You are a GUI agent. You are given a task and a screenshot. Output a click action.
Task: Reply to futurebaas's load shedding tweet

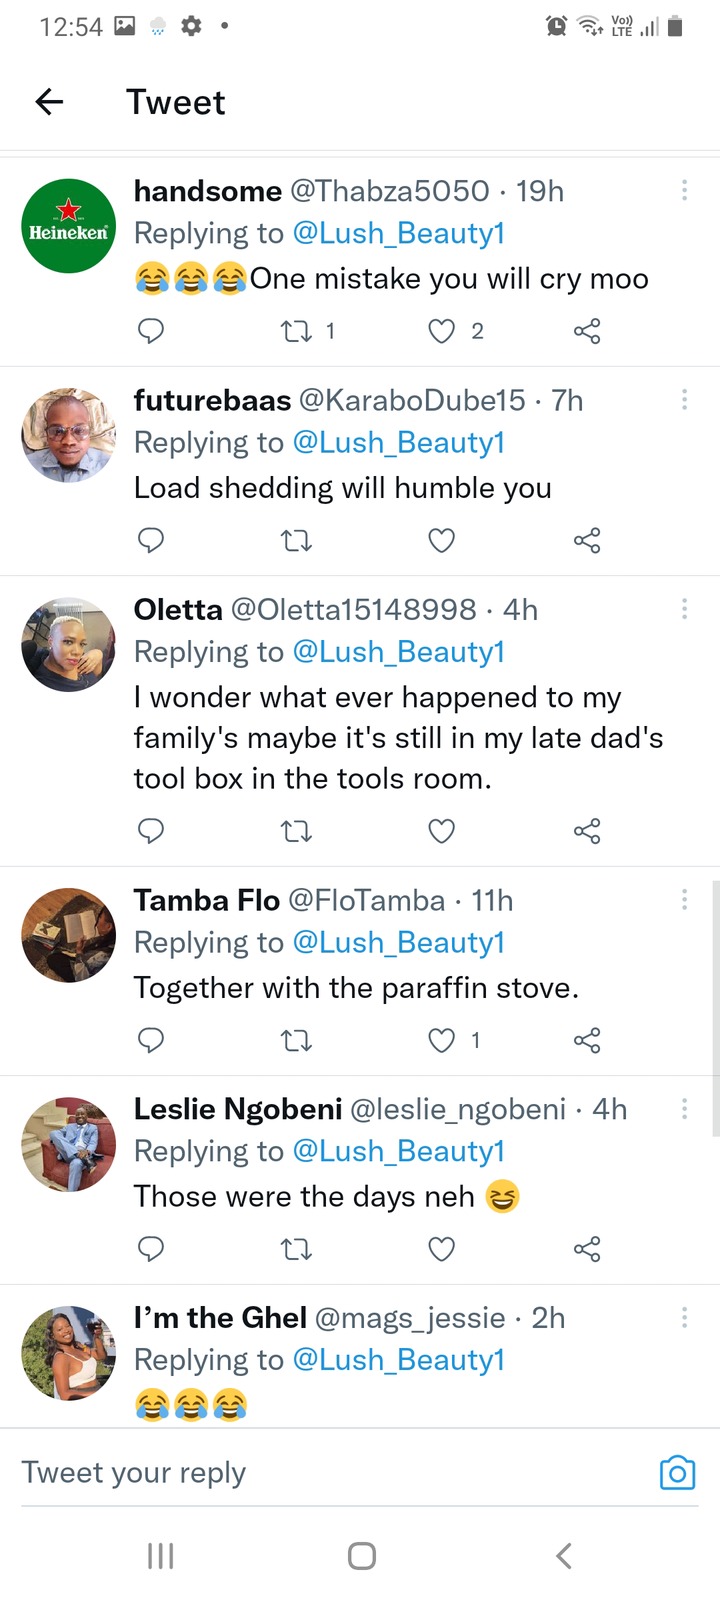tap(151, 541)
